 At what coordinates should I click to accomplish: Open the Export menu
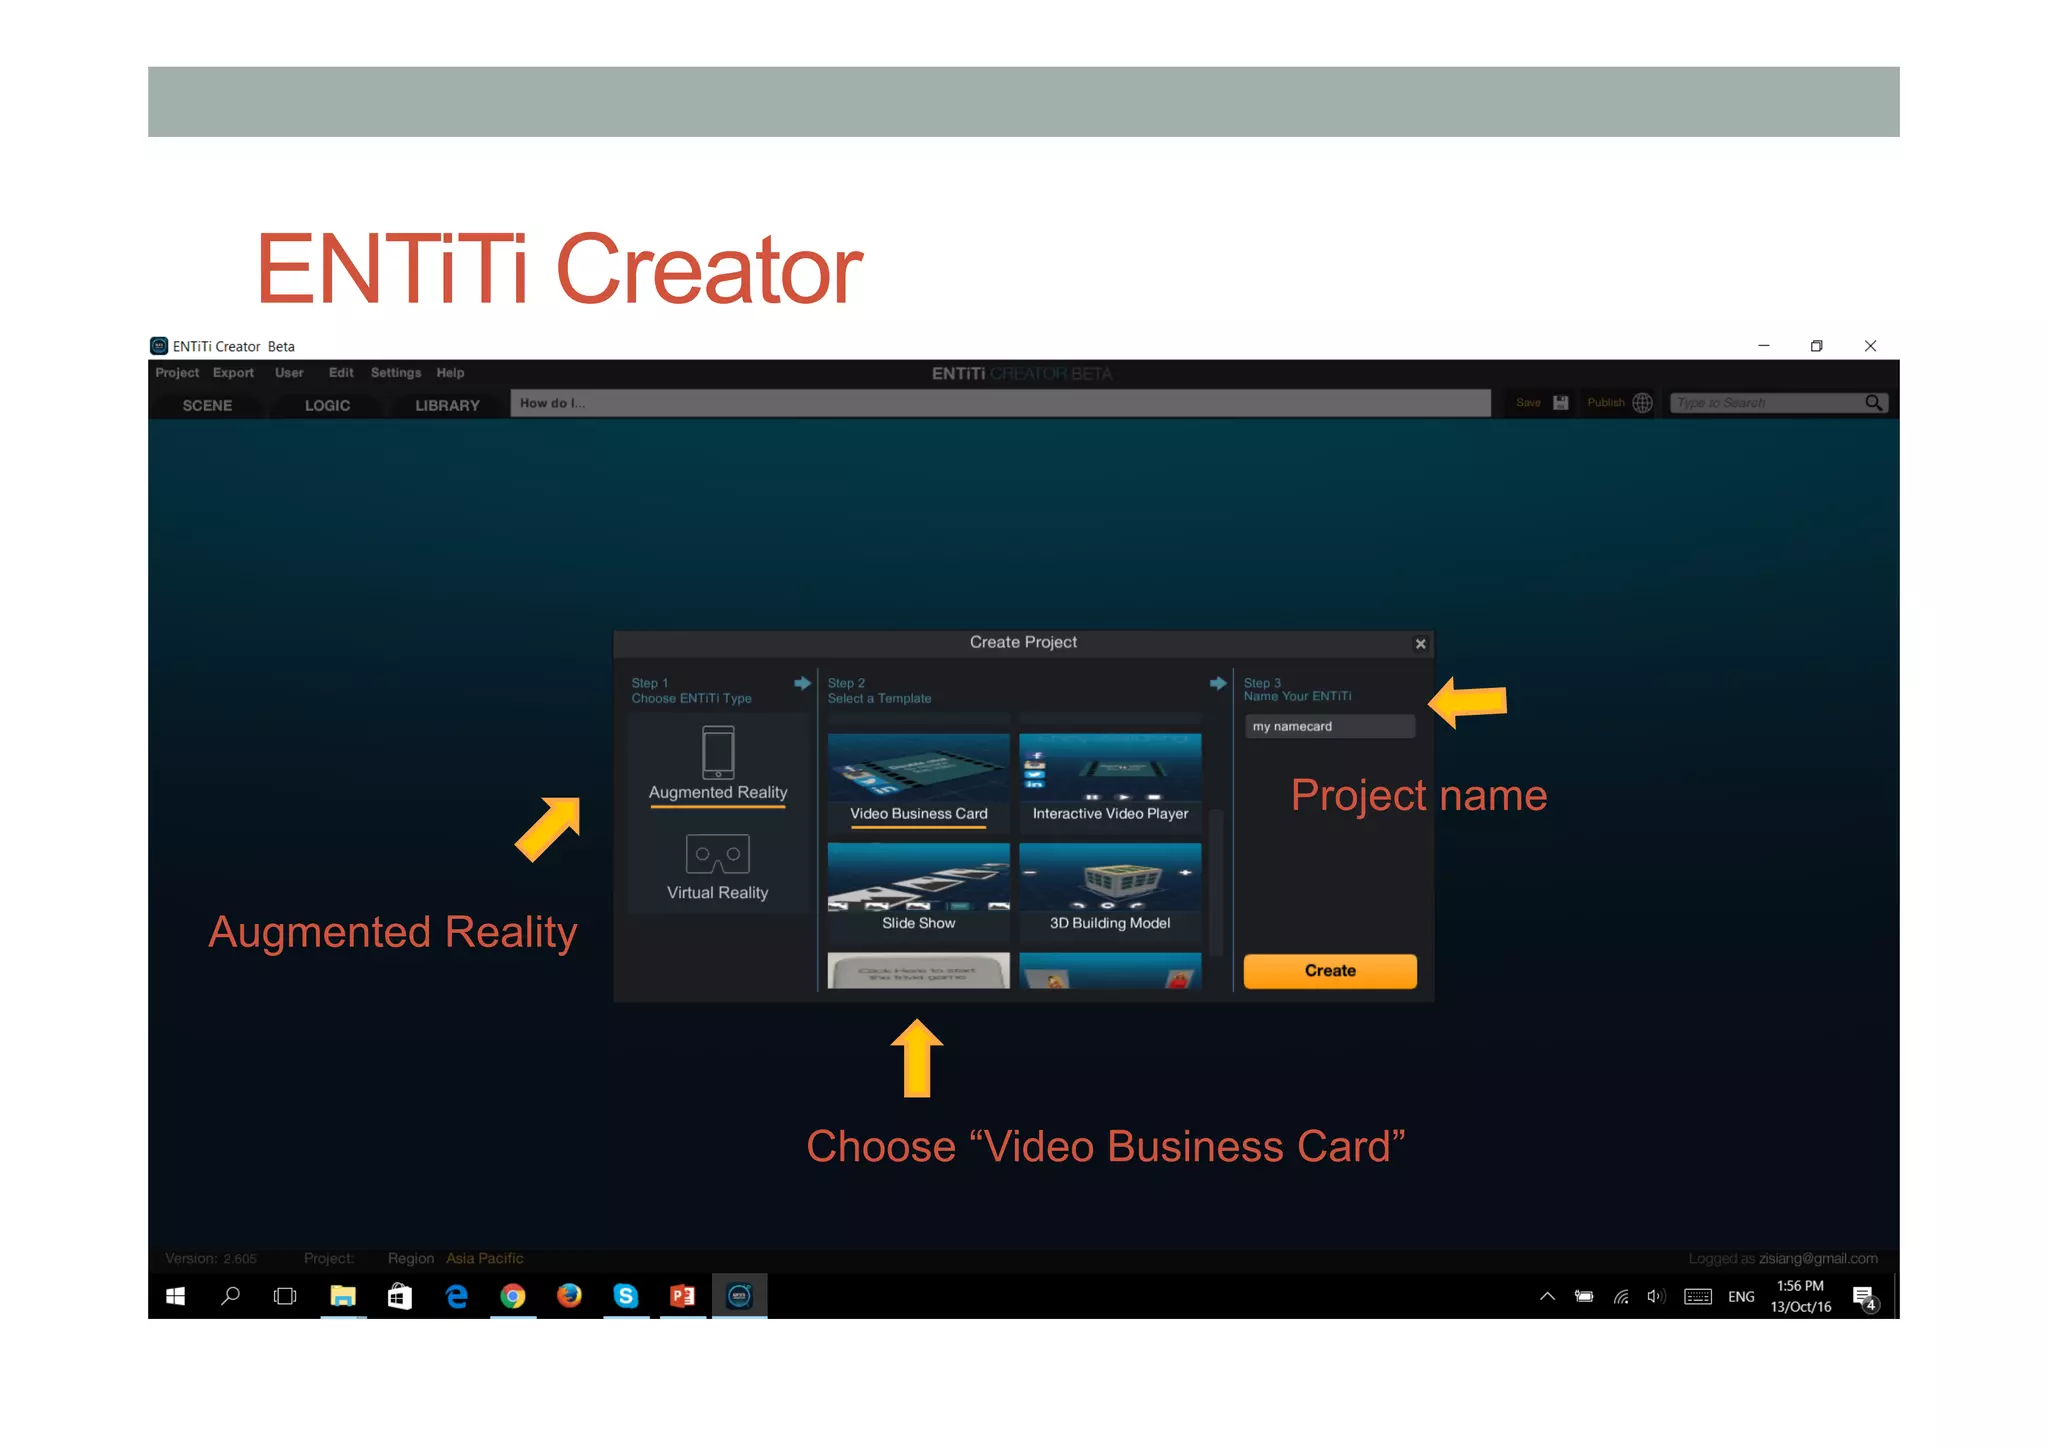click(233, 373)
